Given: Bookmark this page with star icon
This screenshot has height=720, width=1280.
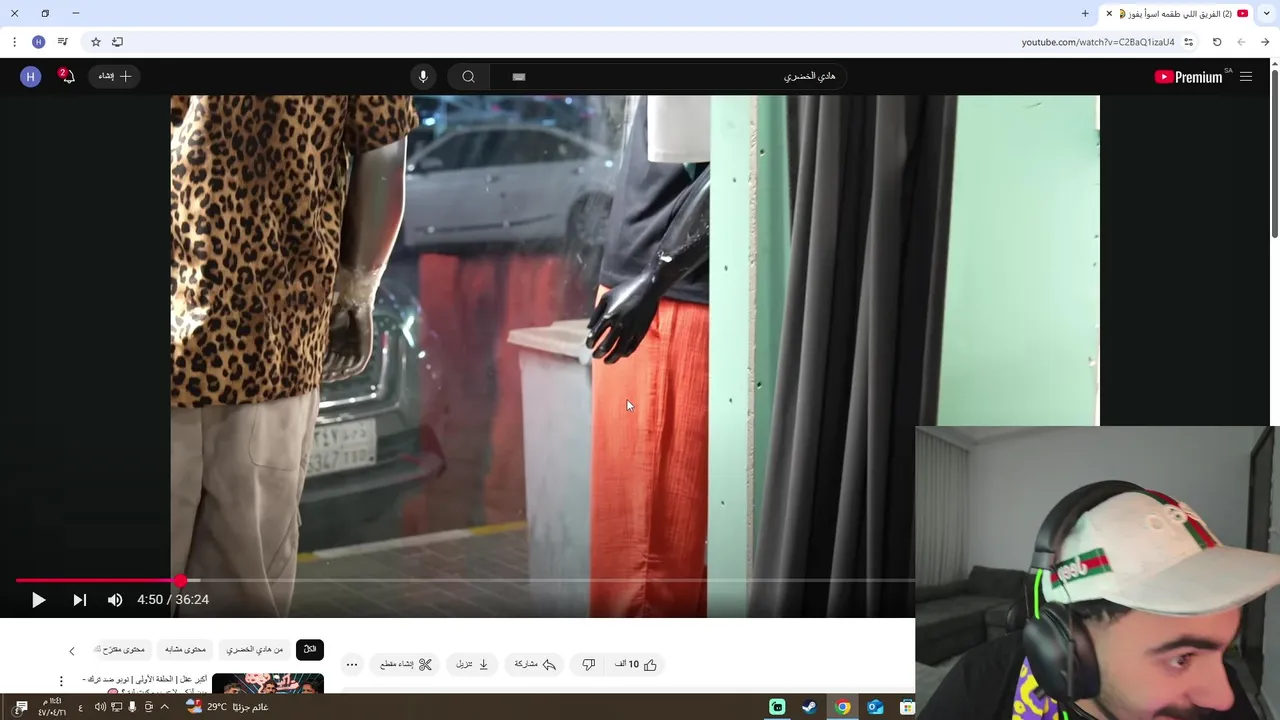Looking at the screenshot, I should [96, 42].
